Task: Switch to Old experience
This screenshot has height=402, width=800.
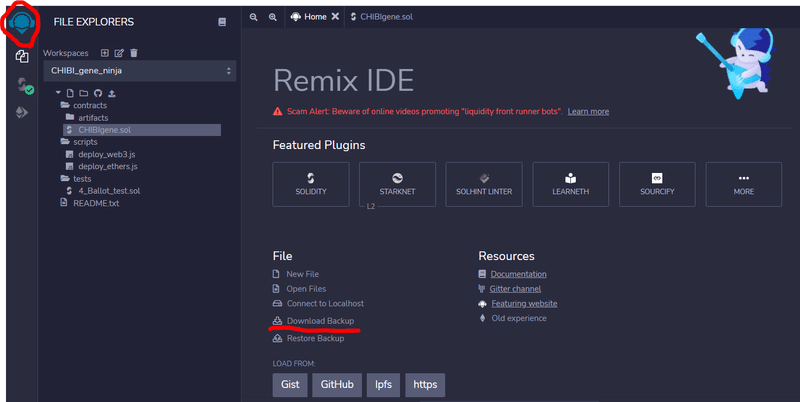Action: 519,318
